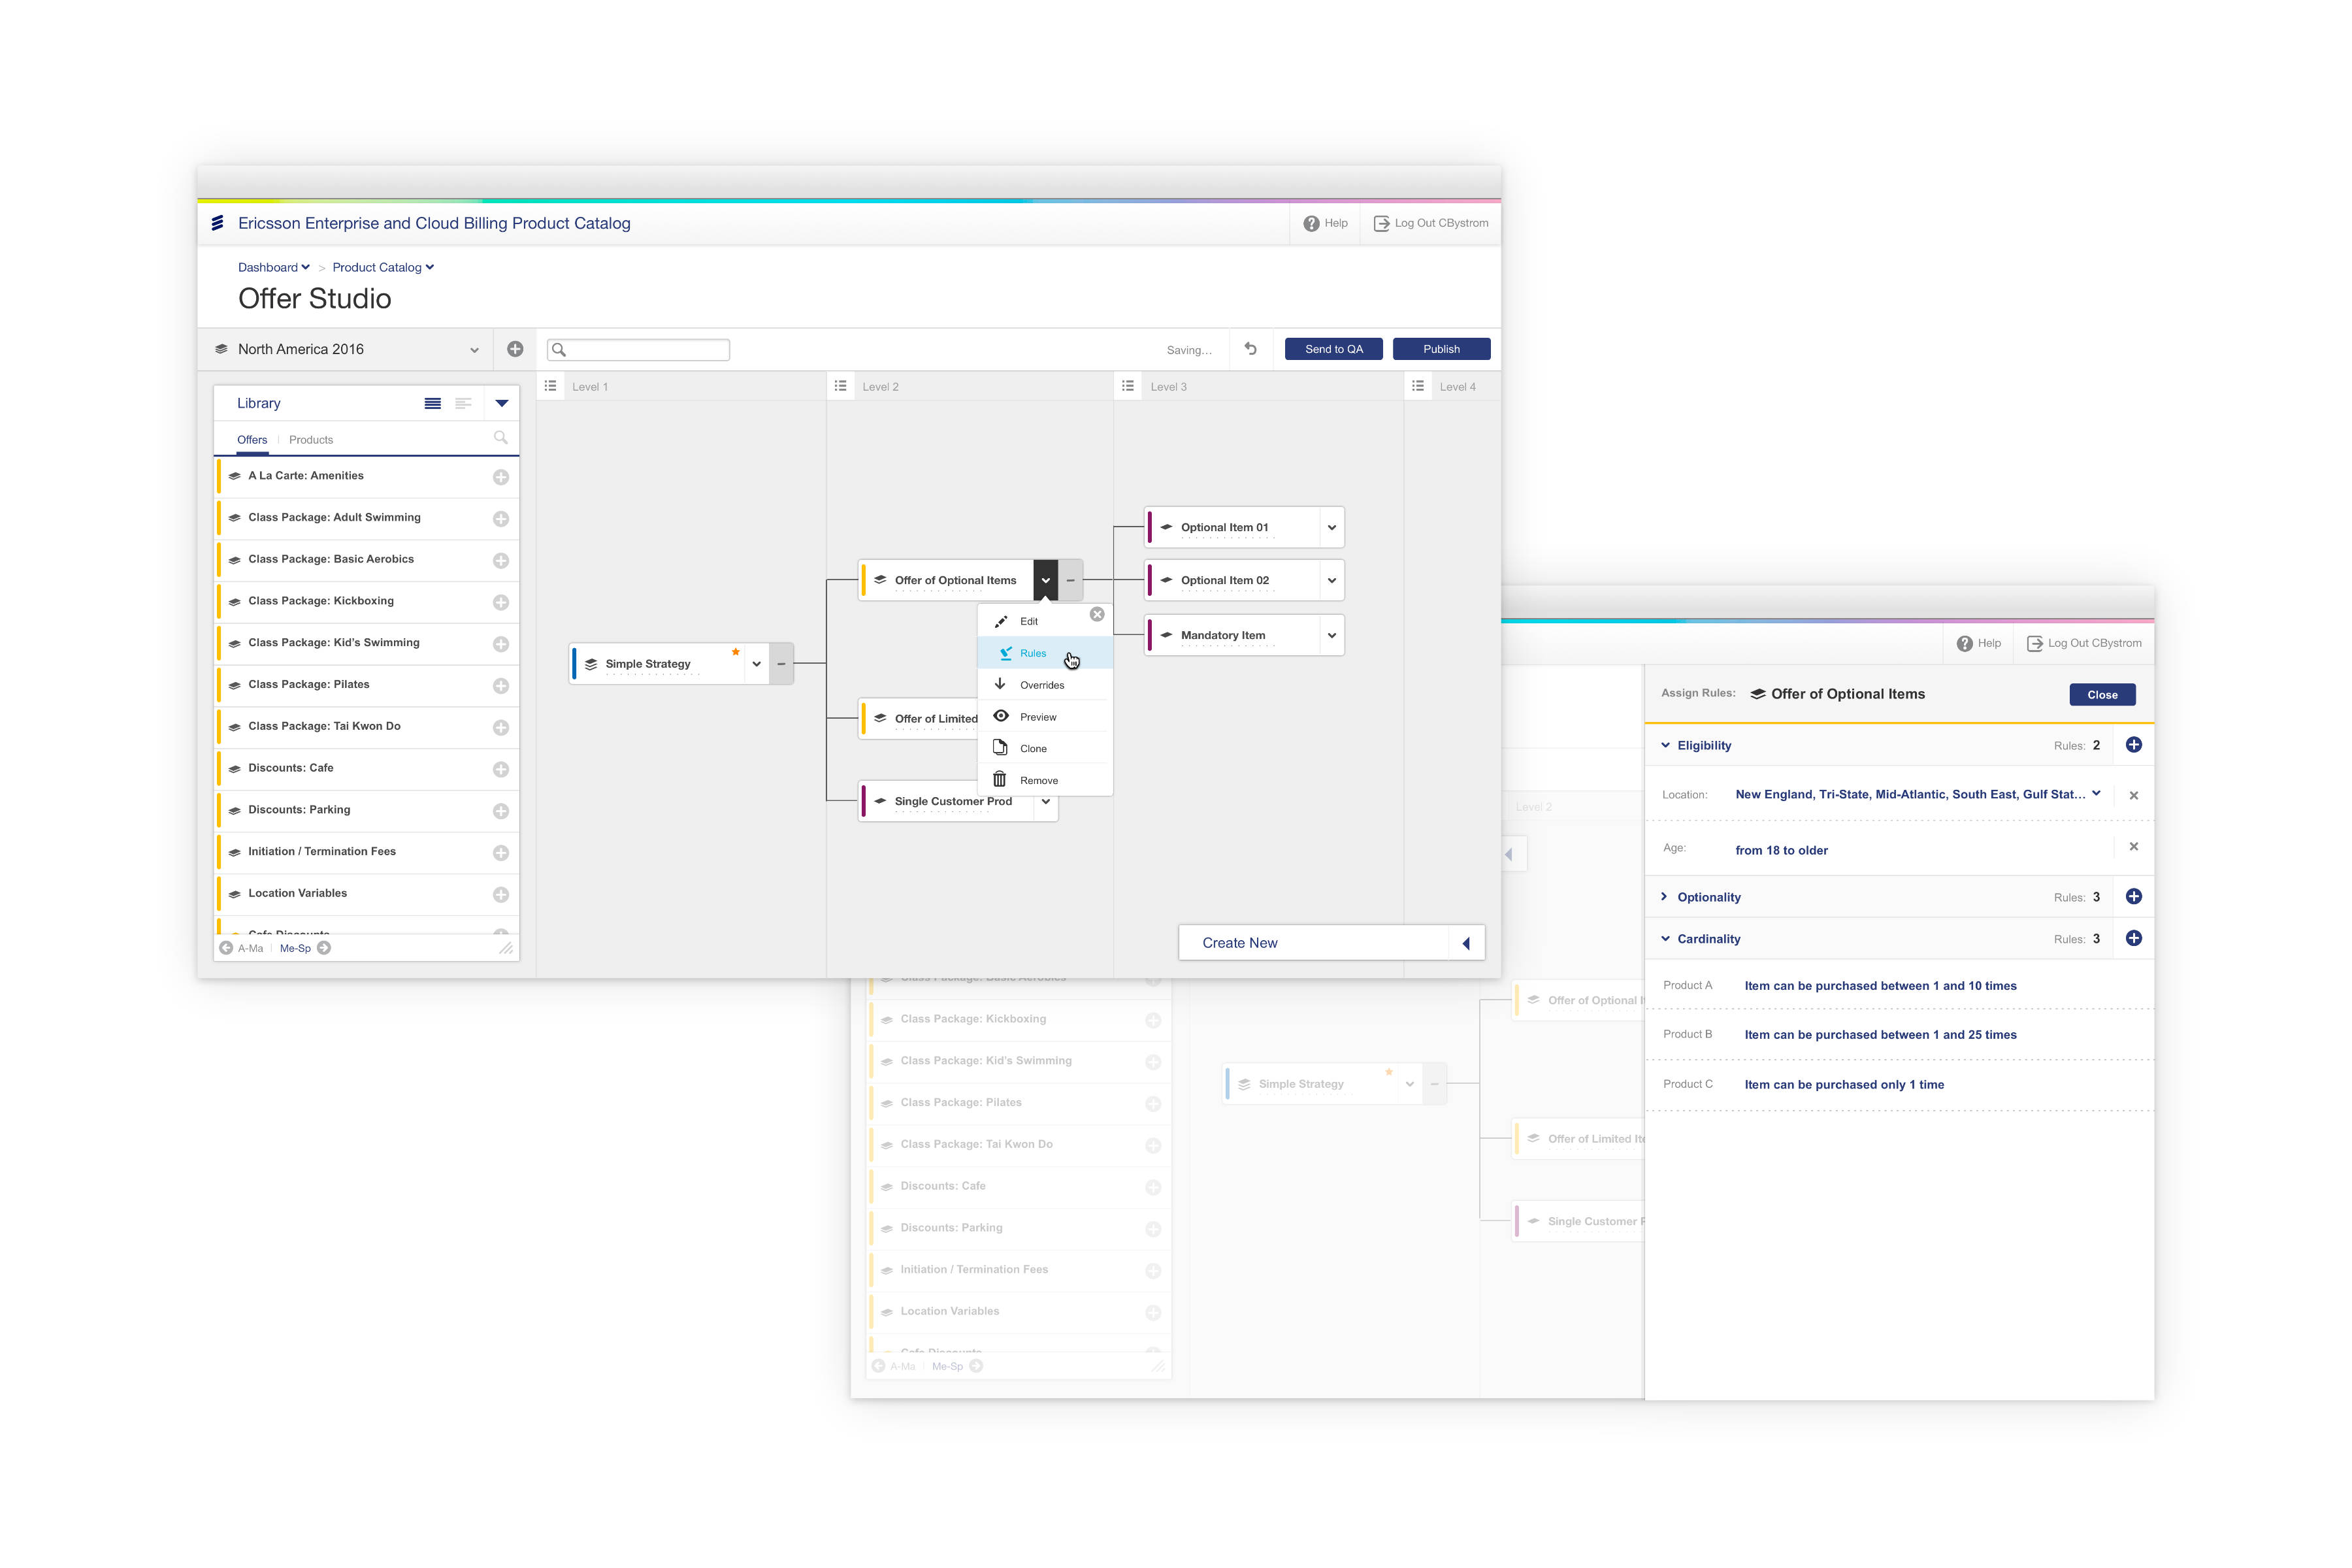
Task: Add A La Carte: Amenities using plus icon
Action: [501, 477]
